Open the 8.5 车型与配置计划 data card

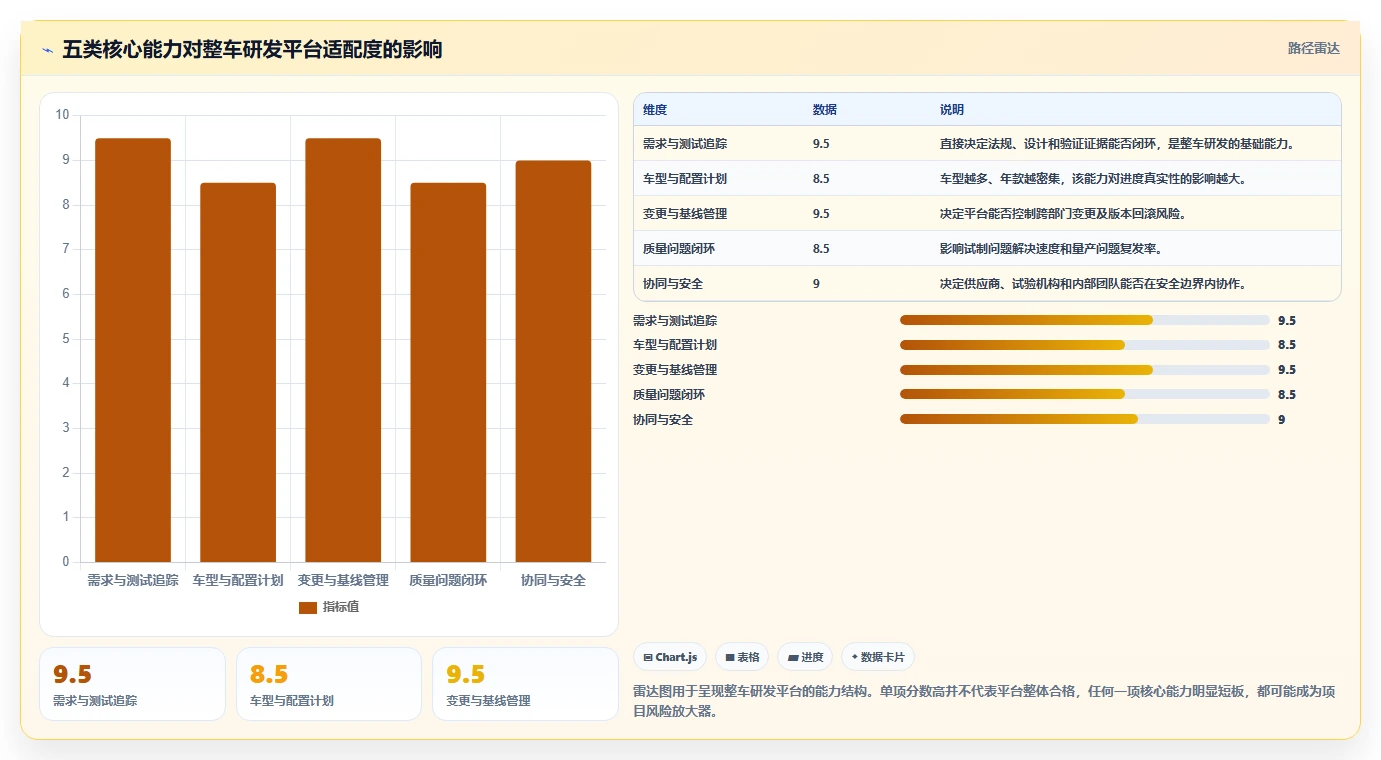click(x=329, y=684)
